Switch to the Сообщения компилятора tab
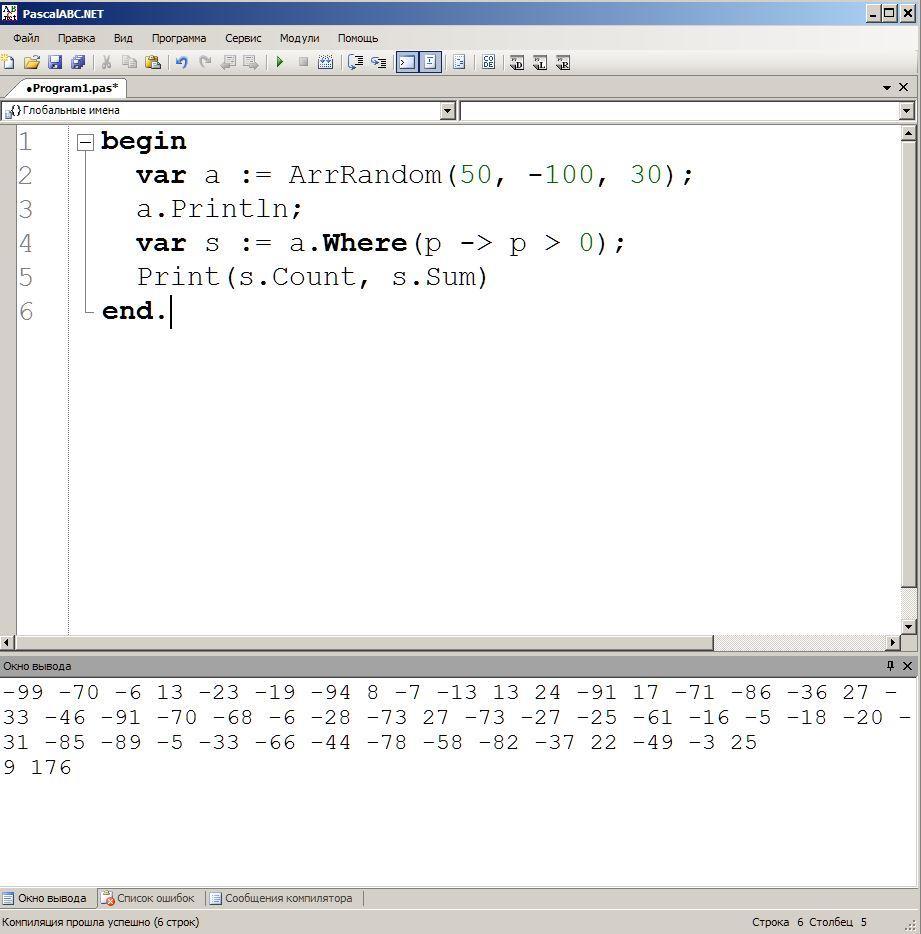 [x=281, y=898]
